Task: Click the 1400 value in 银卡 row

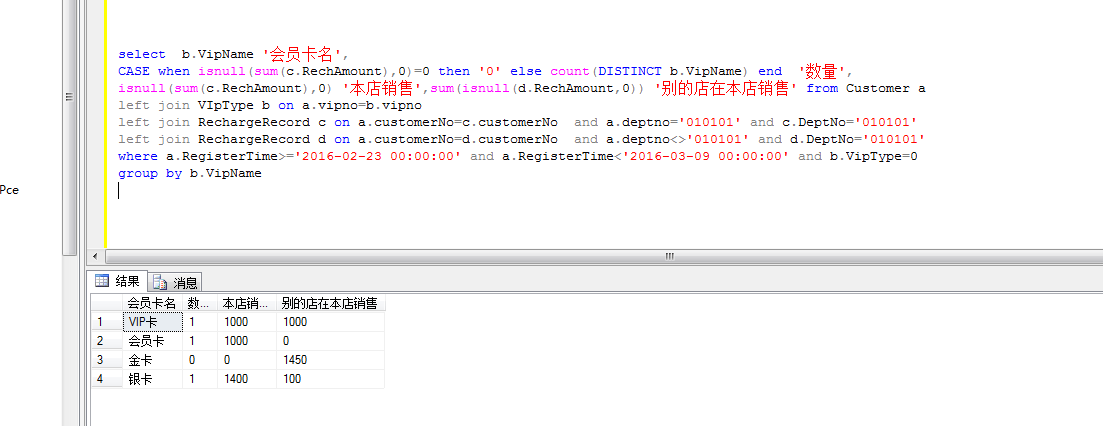Action: tap(247, 379)
